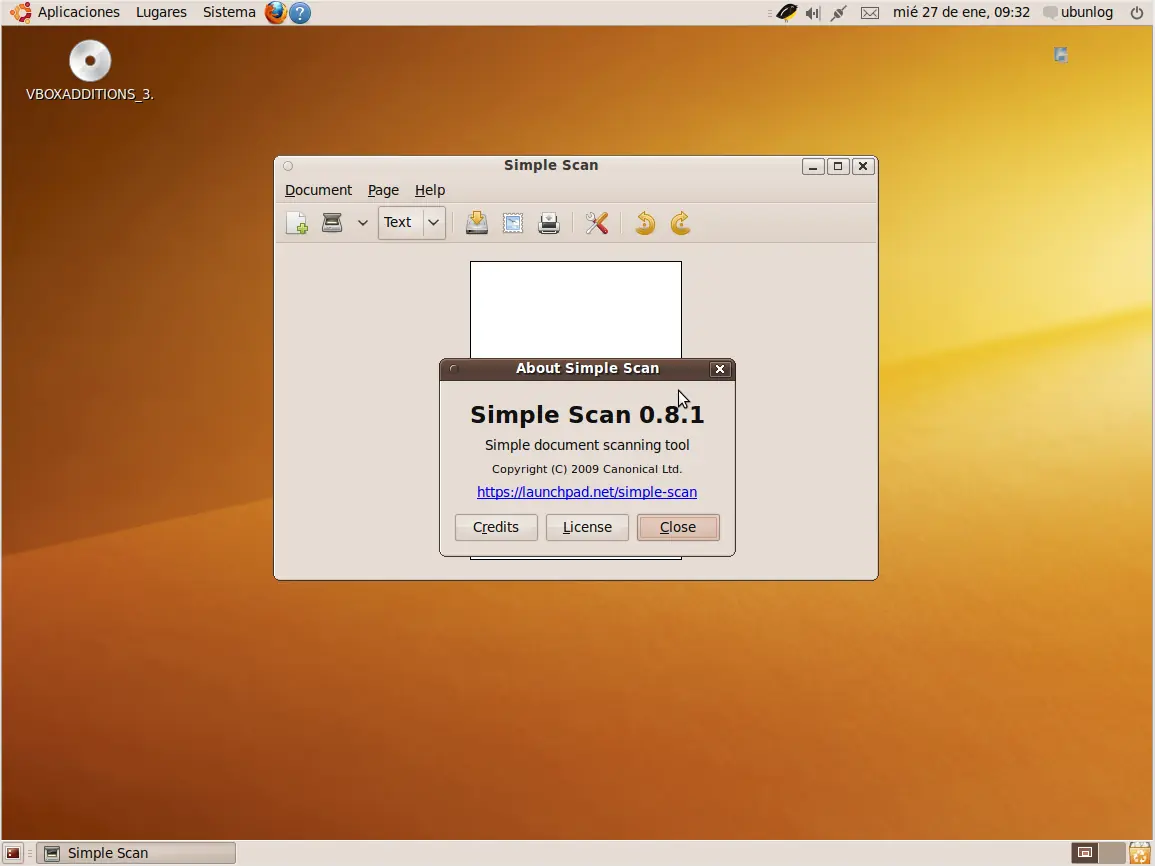The image size is (1155, 866).
Task: Launch Firefox from the top panel
Action: pos(275,12)
